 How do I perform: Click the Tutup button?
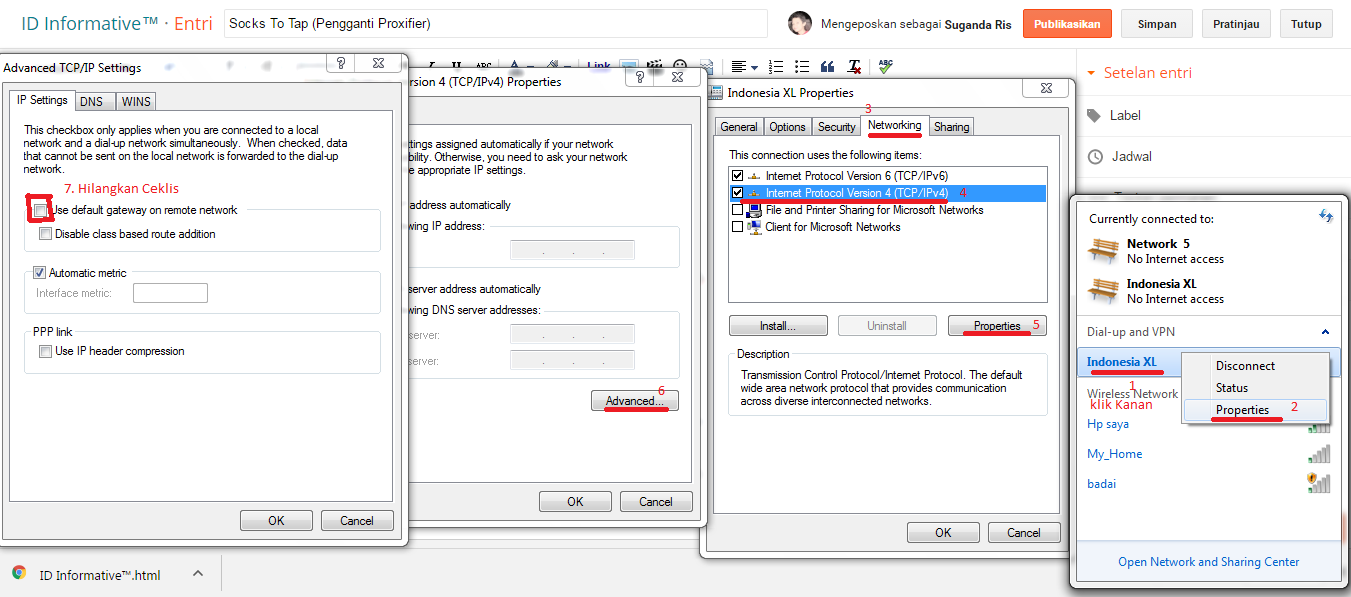[x=1306, y=24]
